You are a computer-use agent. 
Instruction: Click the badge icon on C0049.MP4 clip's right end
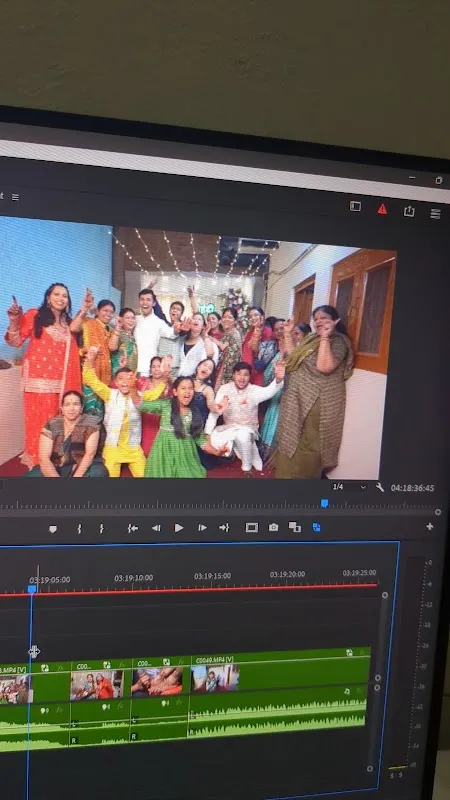pyautogui.click(x=349, y=653)
